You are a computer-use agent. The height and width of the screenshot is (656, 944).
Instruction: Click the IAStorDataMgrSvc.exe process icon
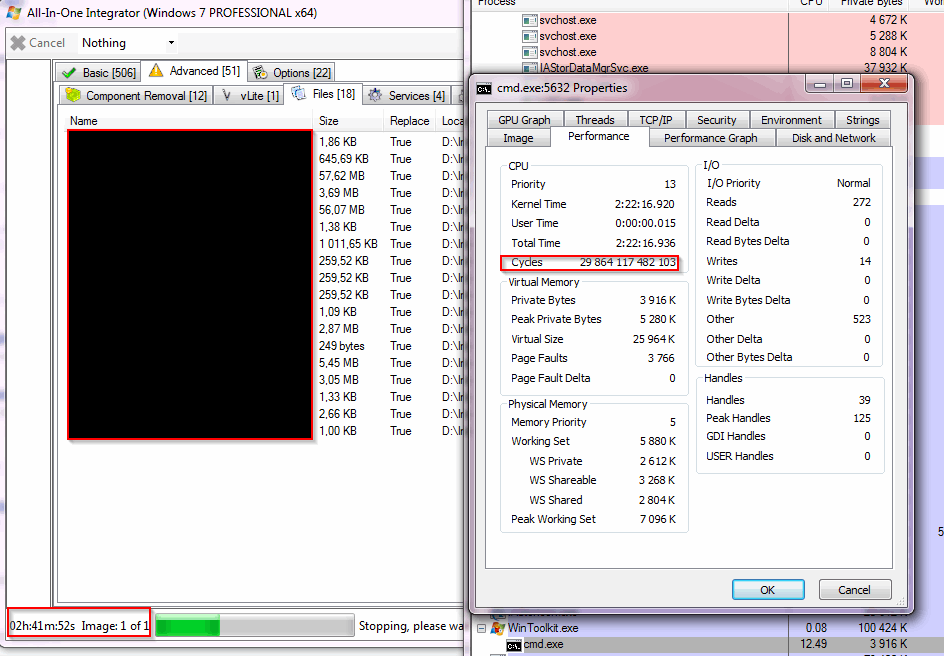(530, 67)
